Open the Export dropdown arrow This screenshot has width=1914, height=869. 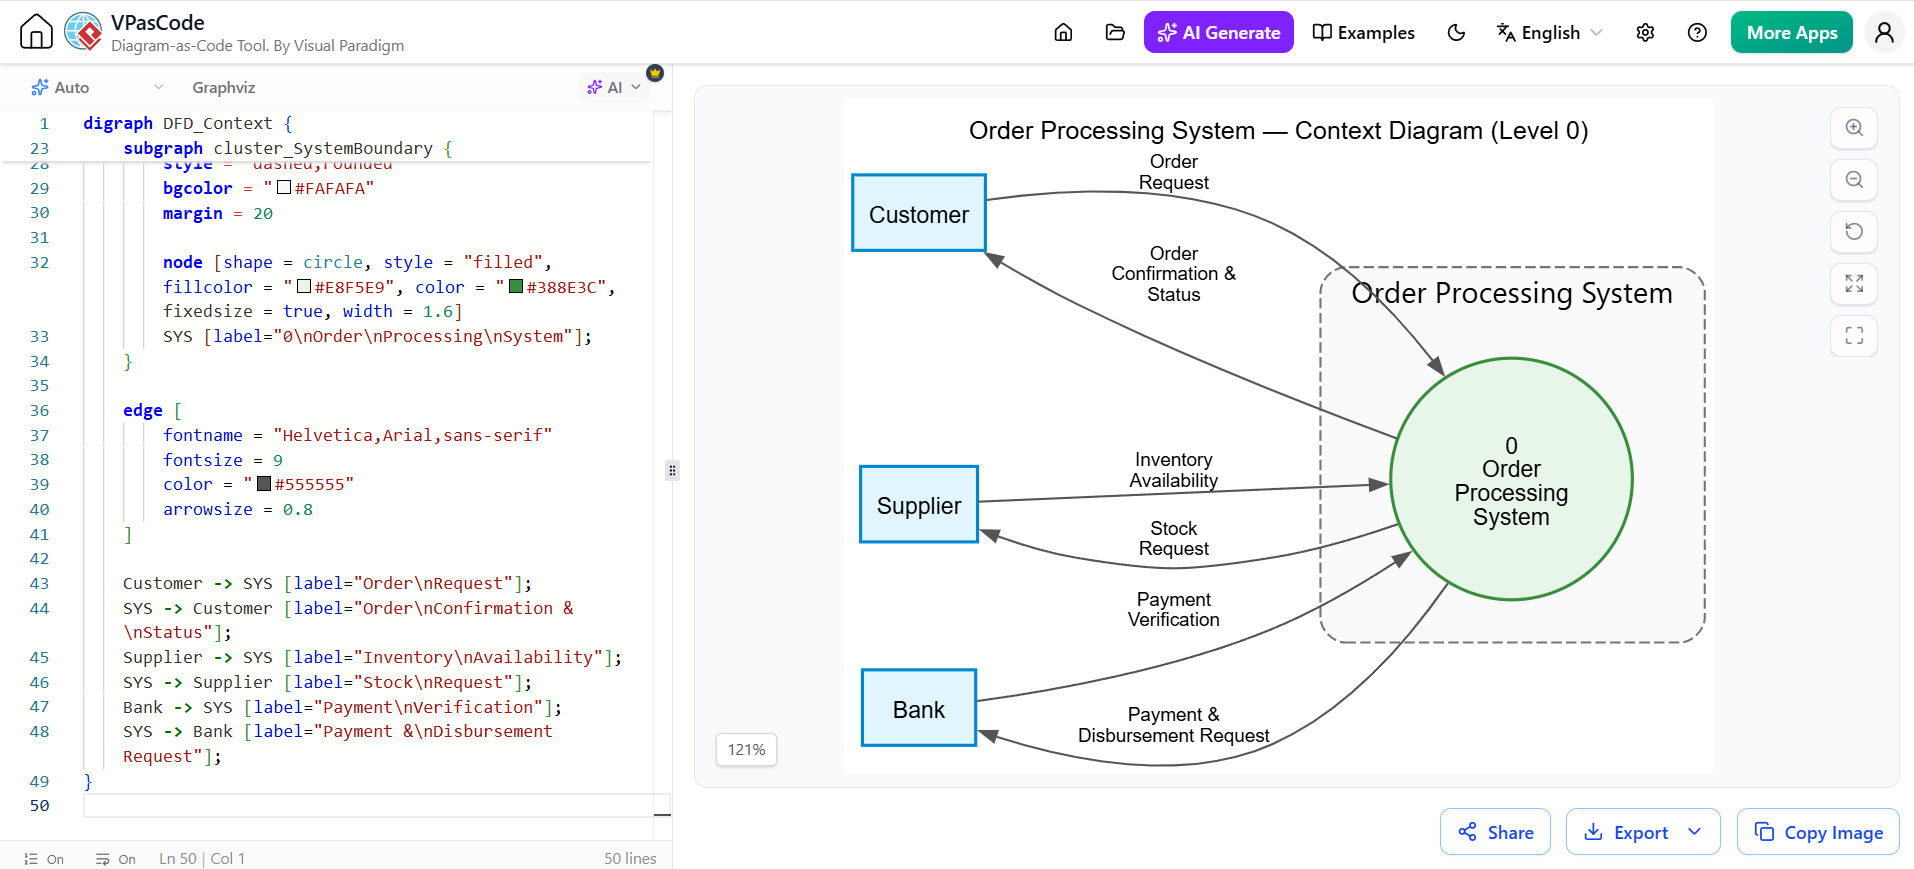[x=1694, y=832]
